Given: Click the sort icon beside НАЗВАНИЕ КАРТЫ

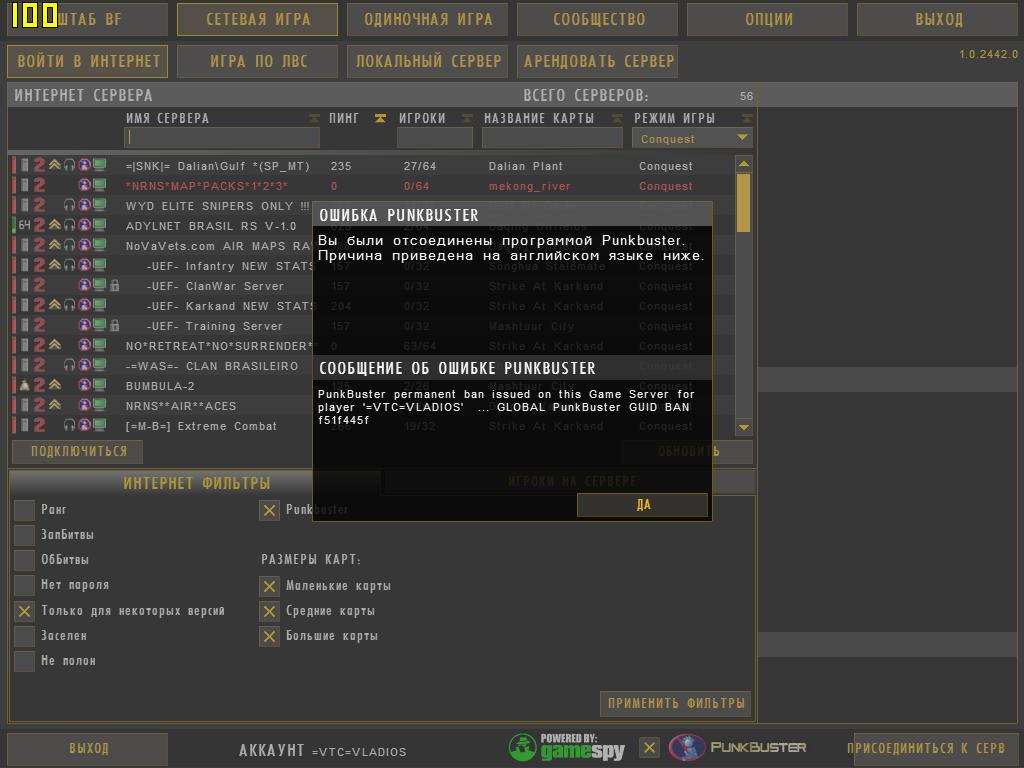Looking at the screenshot, I should click(x=617, y=118).
